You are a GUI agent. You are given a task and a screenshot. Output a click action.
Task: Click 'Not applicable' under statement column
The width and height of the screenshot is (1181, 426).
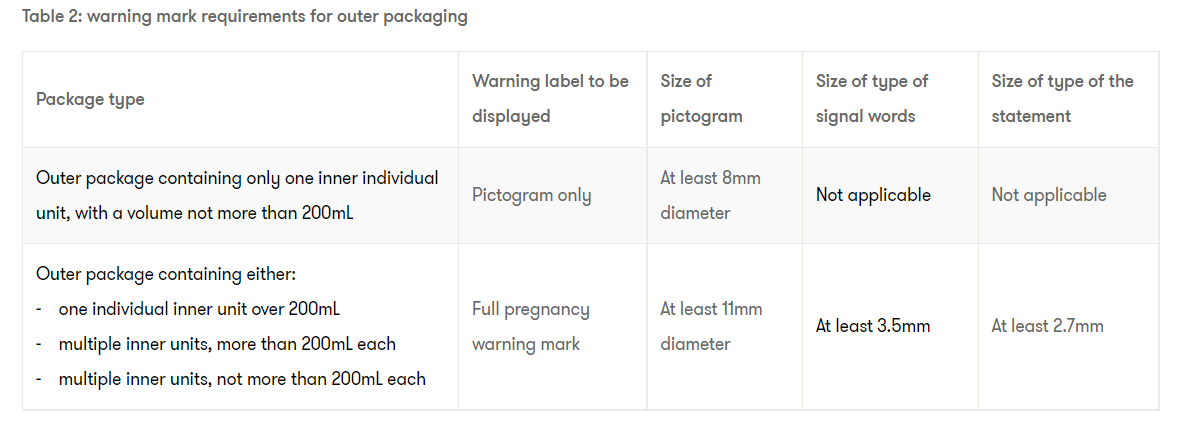(1049, 195)
